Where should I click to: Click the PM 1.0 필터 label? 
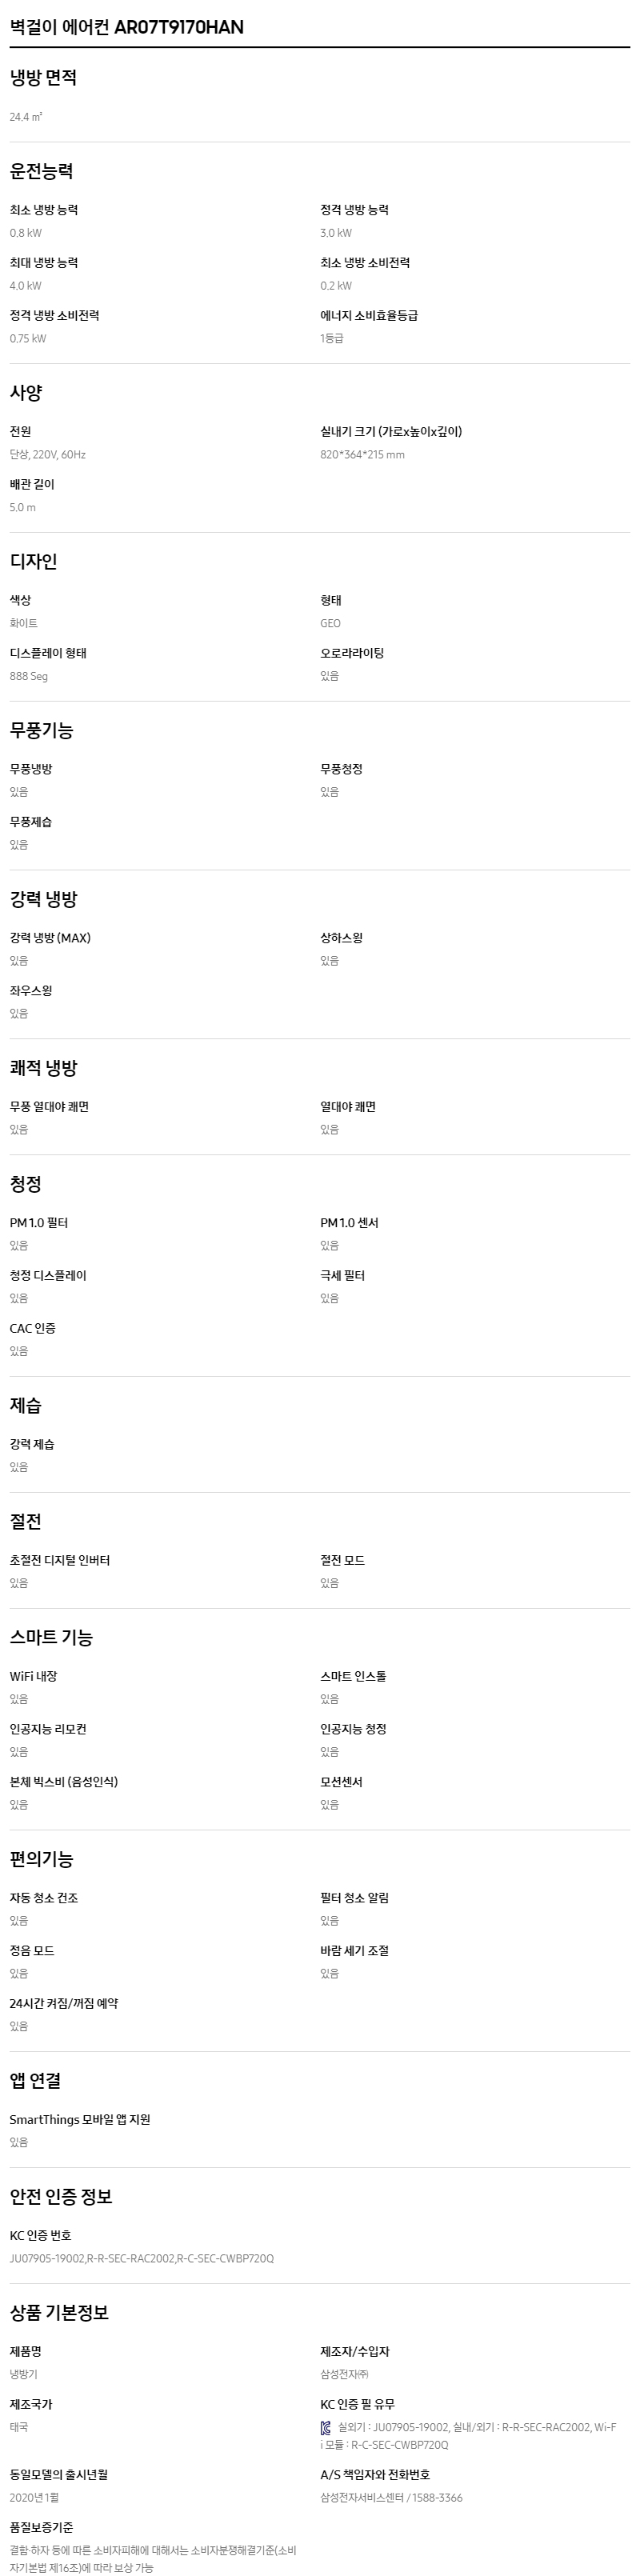pyautogui.click(x=39, y=1223)
